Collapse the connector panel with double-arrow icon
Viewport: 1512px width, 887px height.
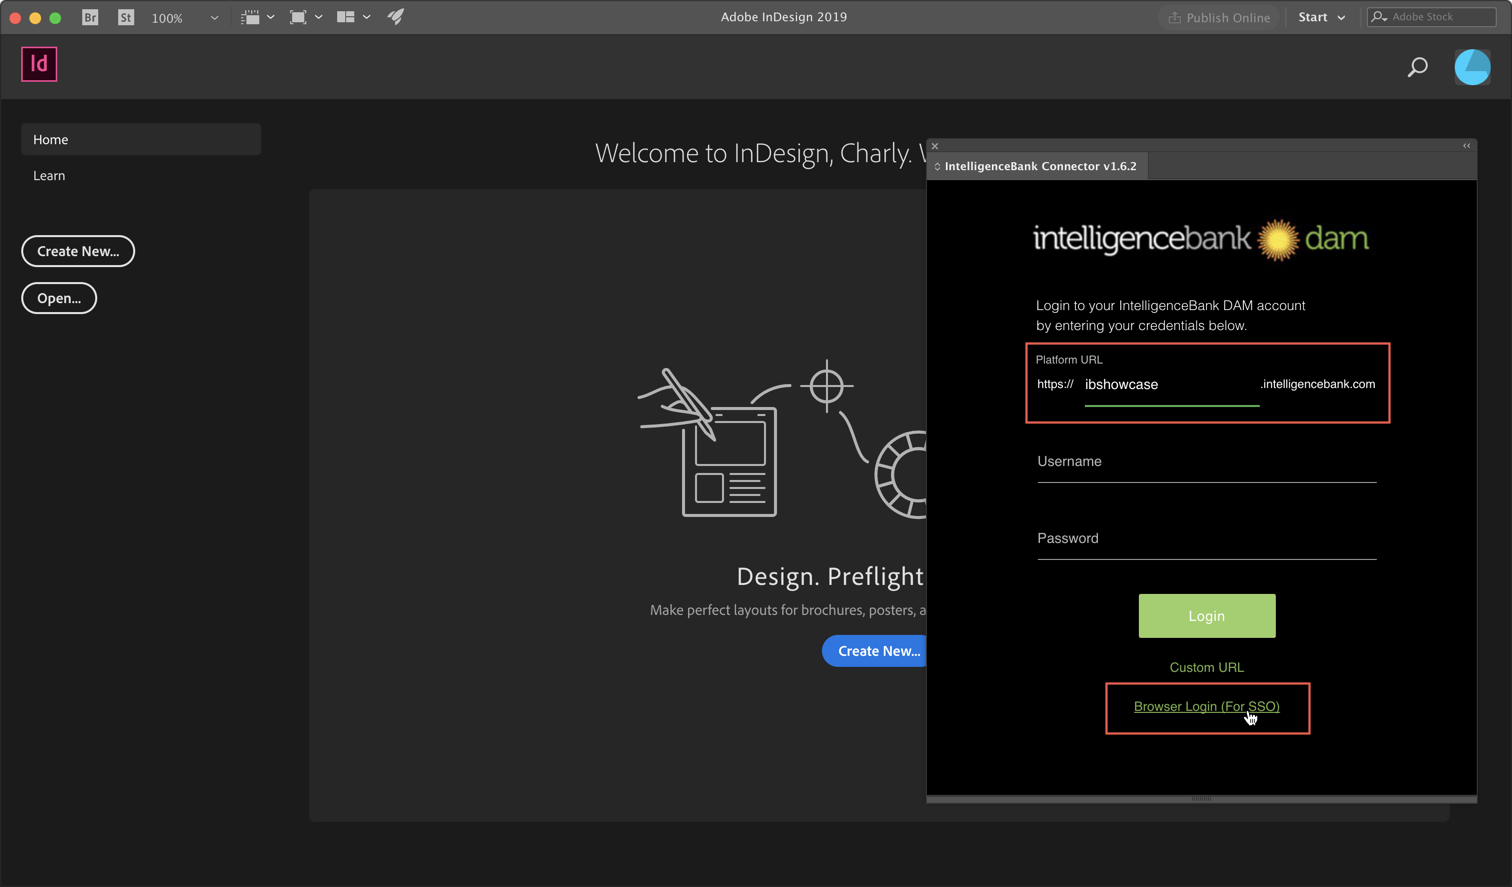(x=1467, y=146)
